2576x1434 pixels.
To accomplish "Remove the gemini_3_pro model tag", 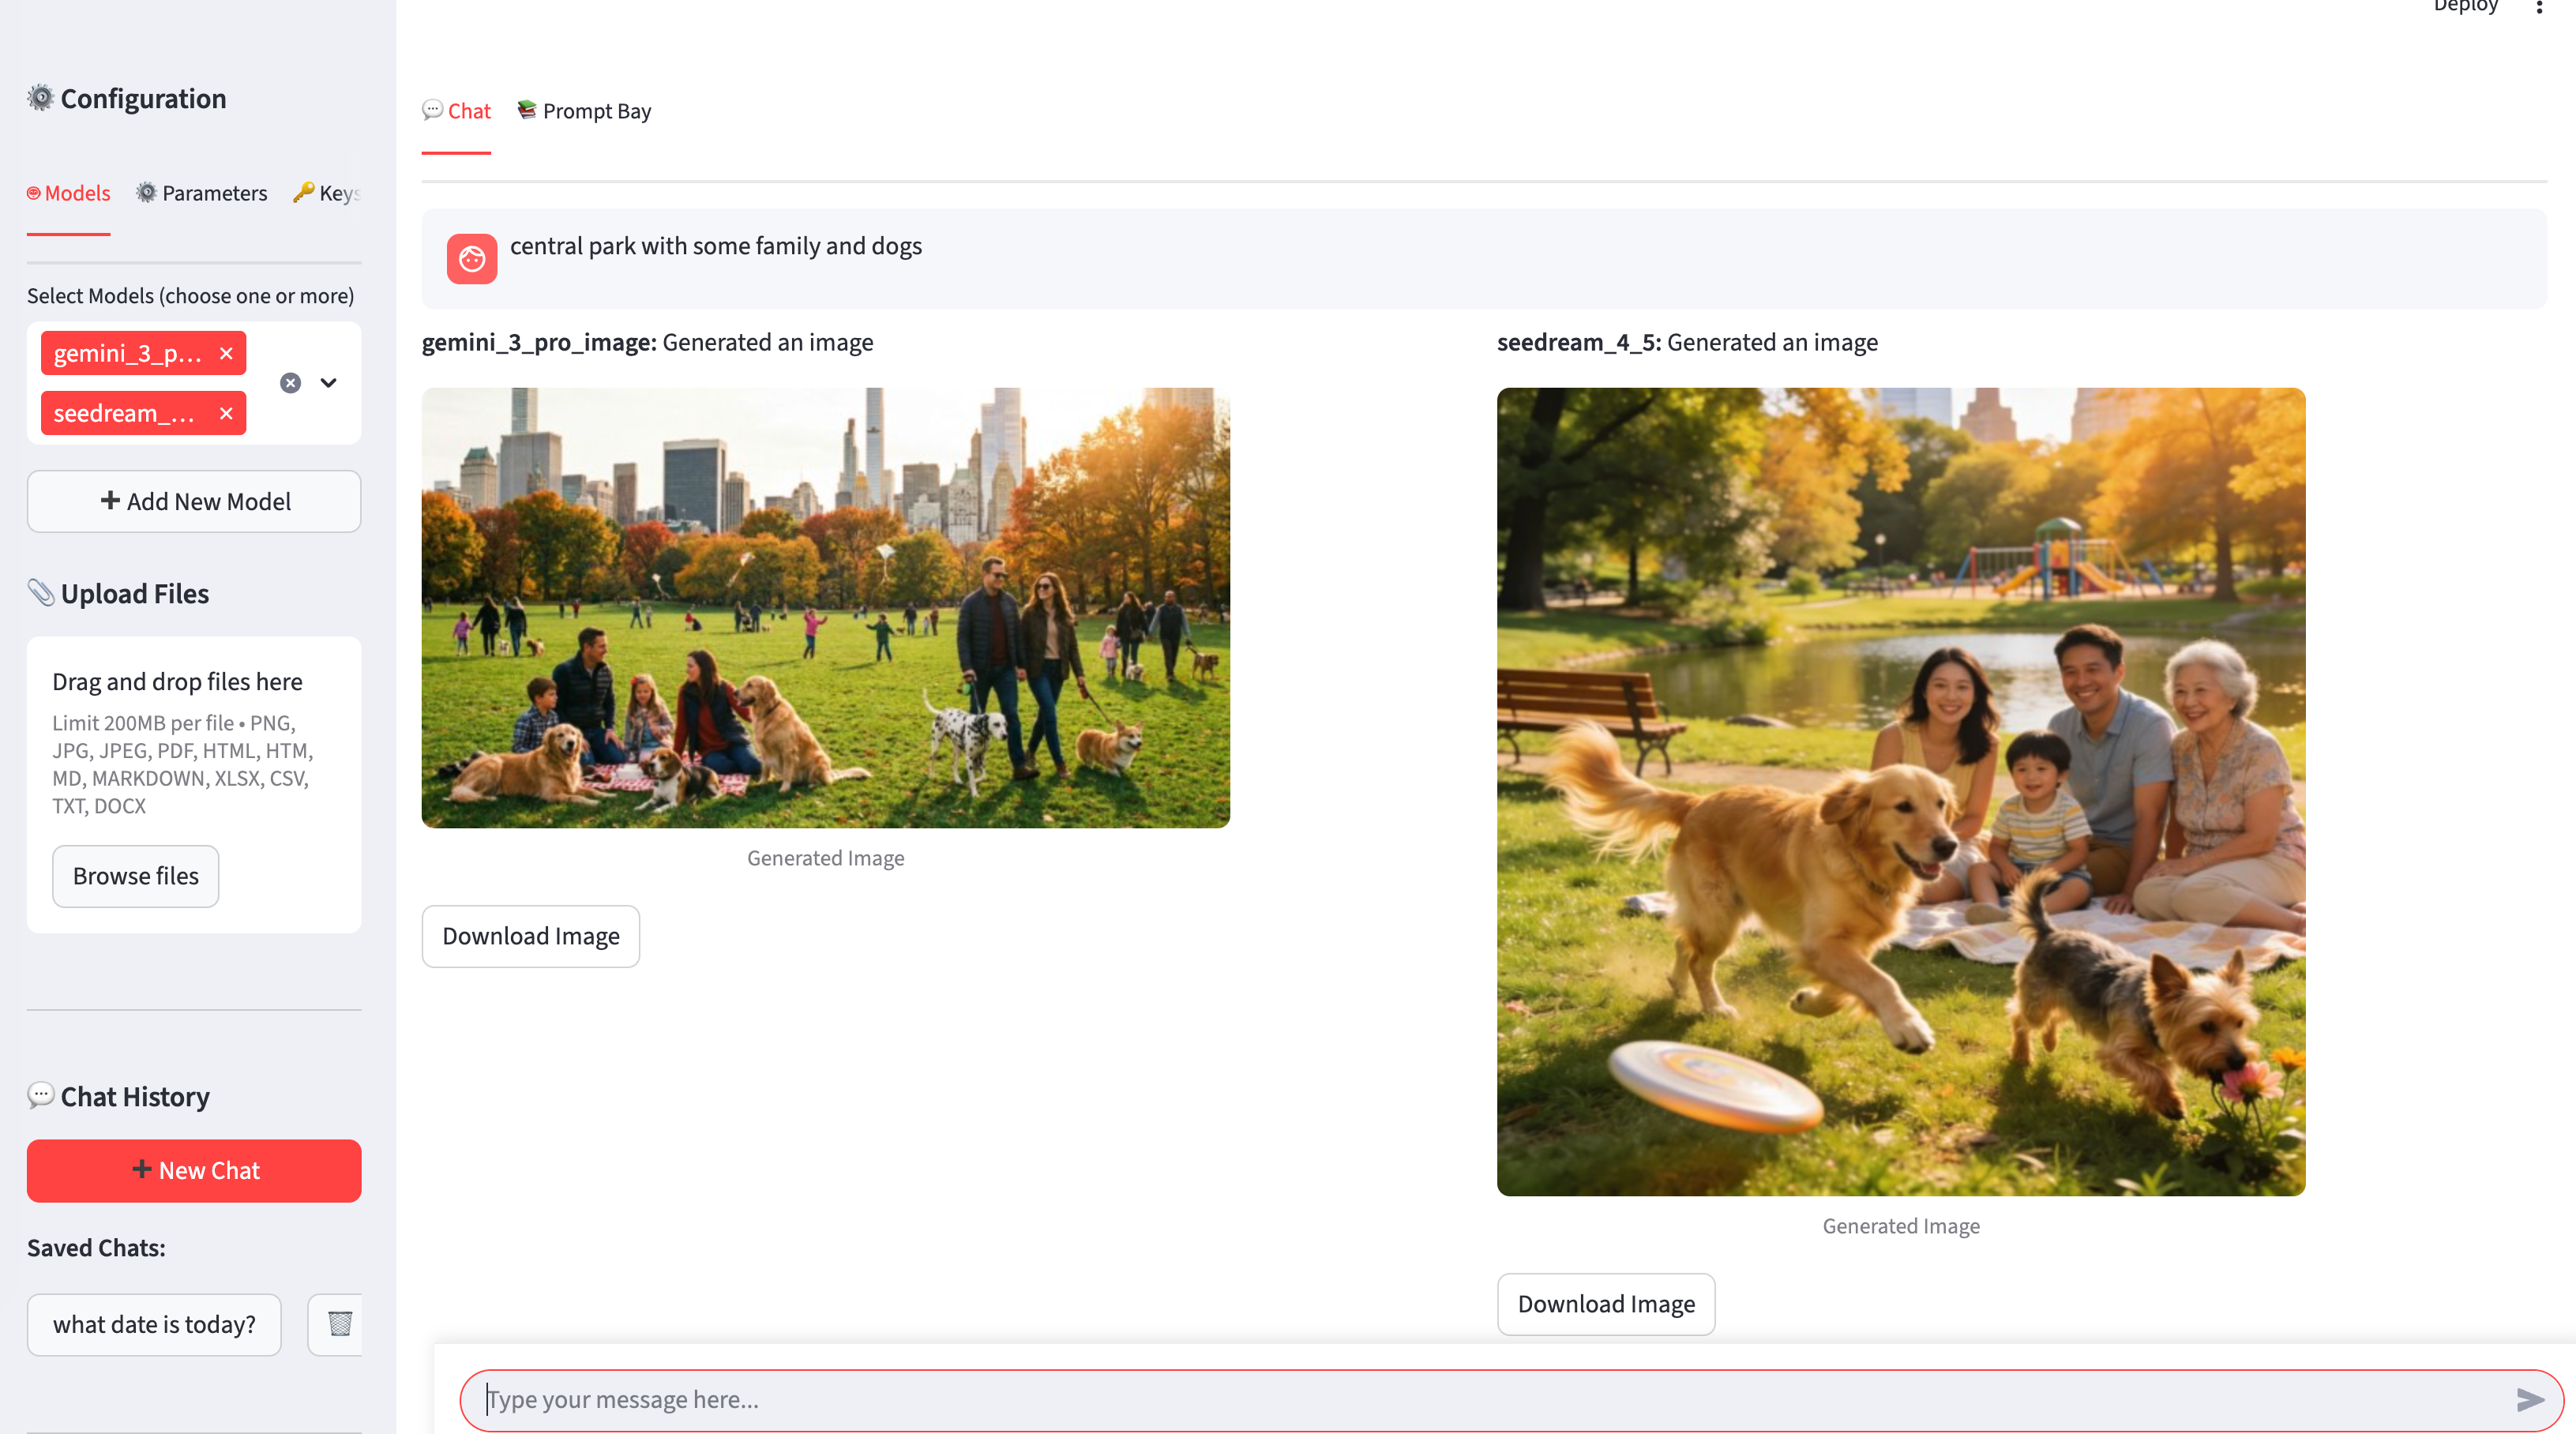I will [226, 354].
